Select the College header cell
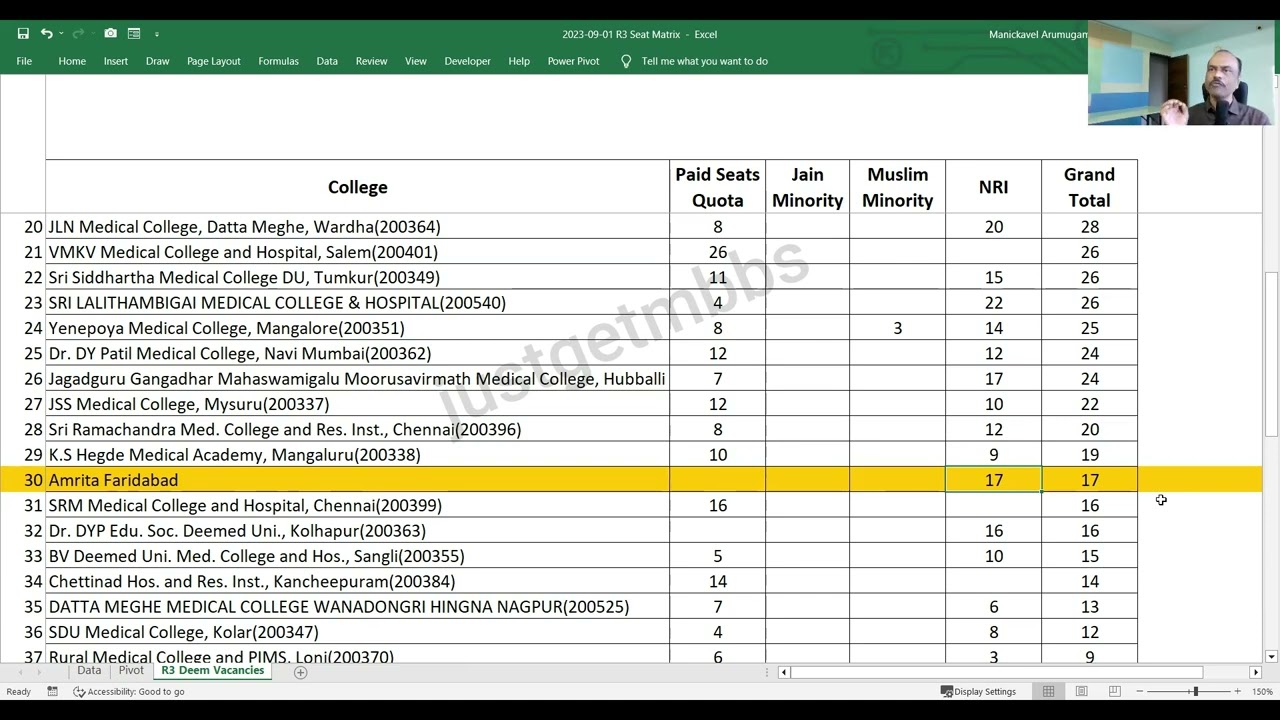Viewport: 1280px width, 720px height. 357,187
